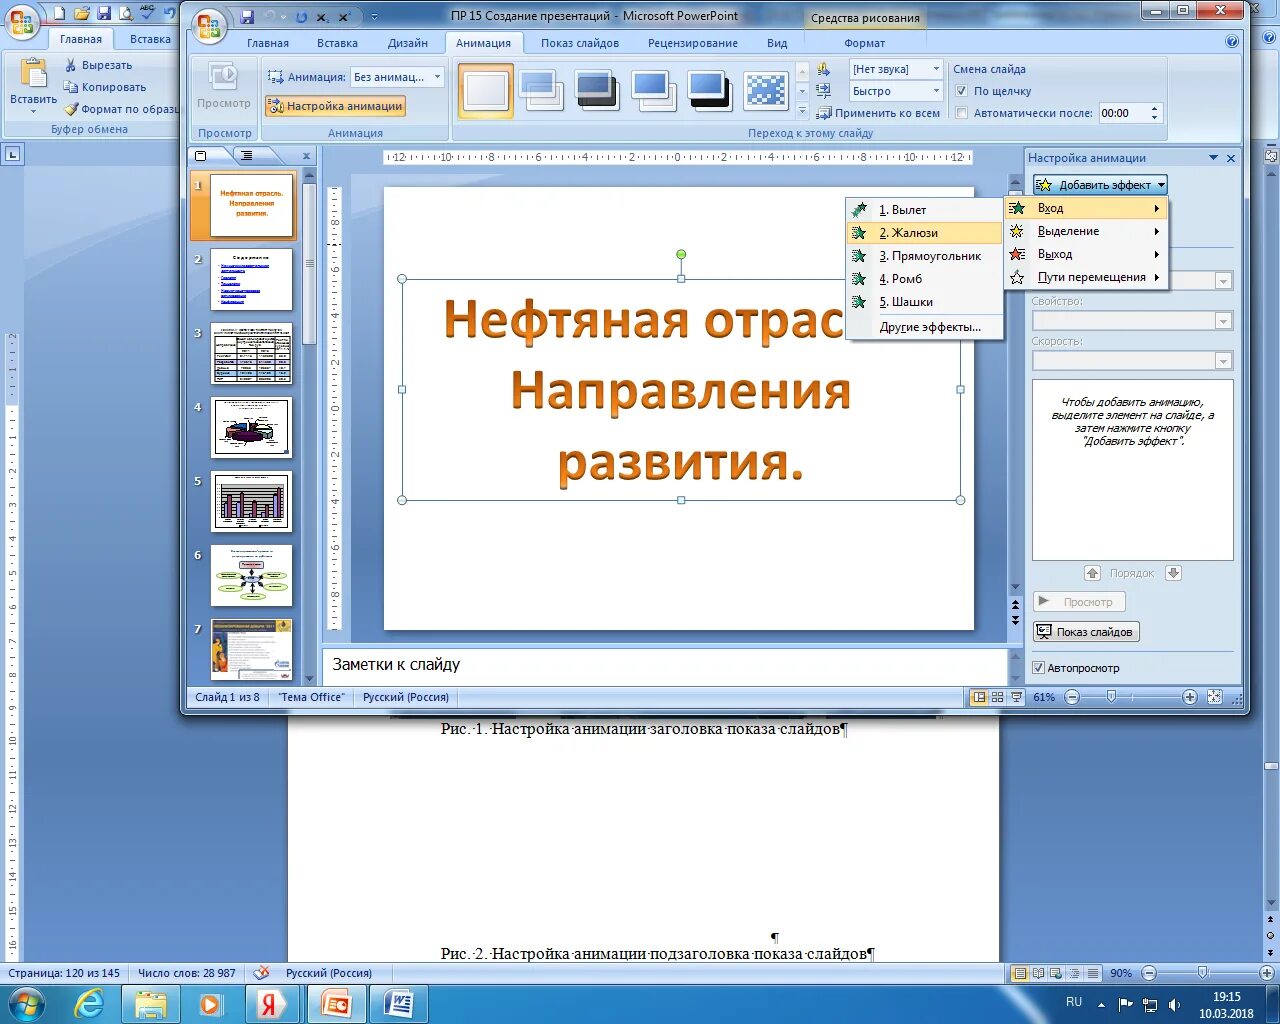
Task: Click Вставить paste icon in Word
Action: click(x=33, y=76)
